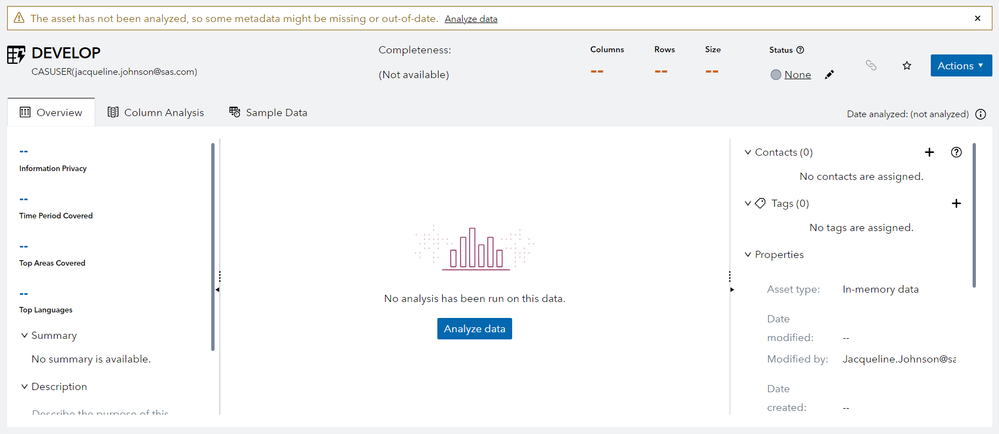Collapse the Tags section

(x=747, y=203)
